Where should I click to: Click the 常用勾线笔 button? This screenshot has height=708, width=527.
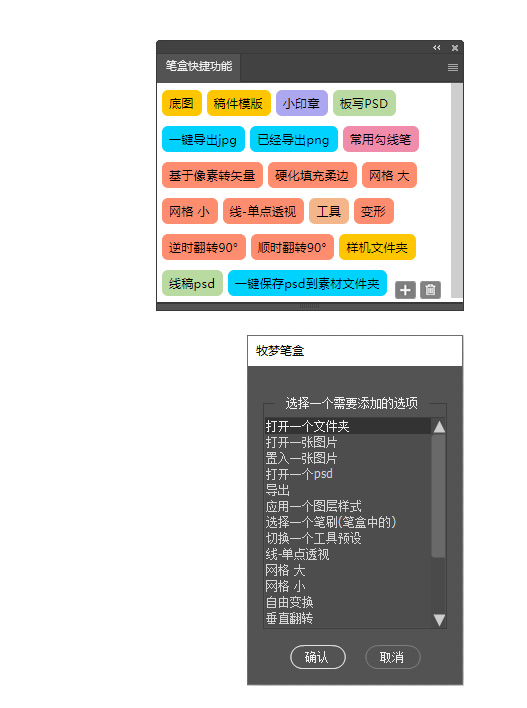click(381, 139)
